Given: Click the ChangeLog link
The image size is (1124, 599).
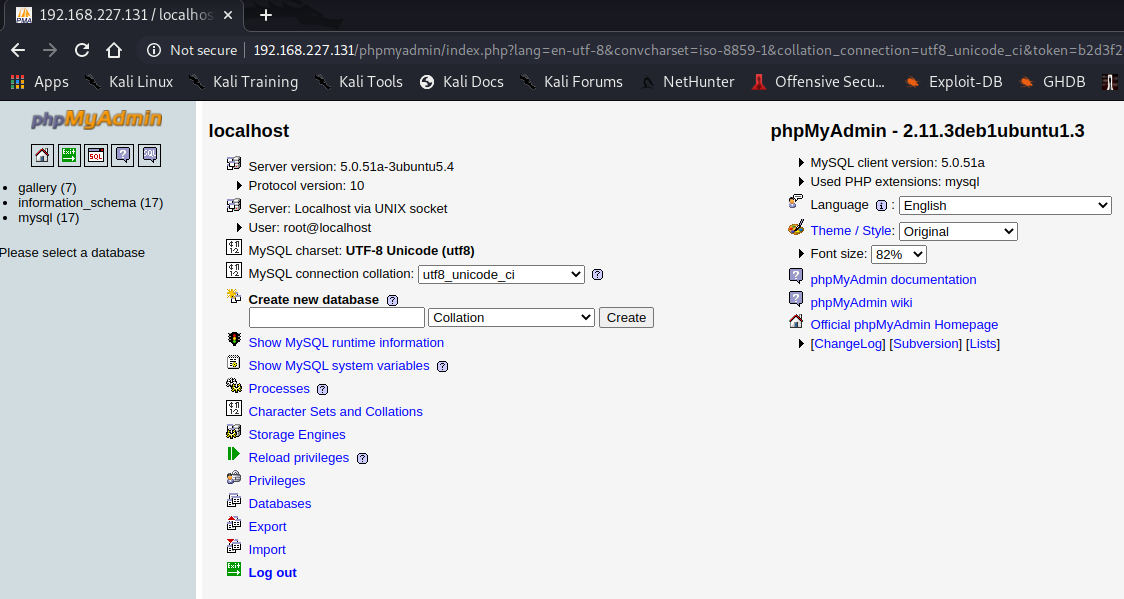Looking at the screenshot, I should 848,343.
